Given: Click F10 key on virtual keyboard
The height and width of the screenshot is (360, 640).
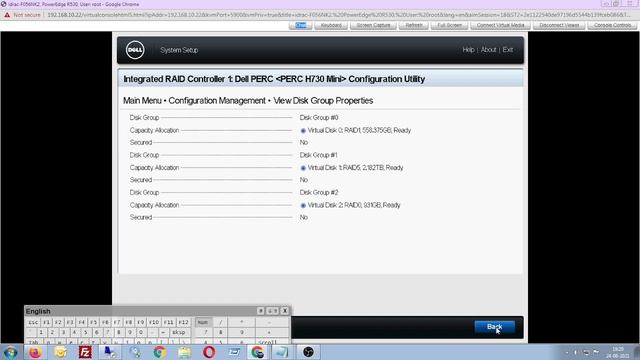Looking at the screenshot, I should [153, 322].
